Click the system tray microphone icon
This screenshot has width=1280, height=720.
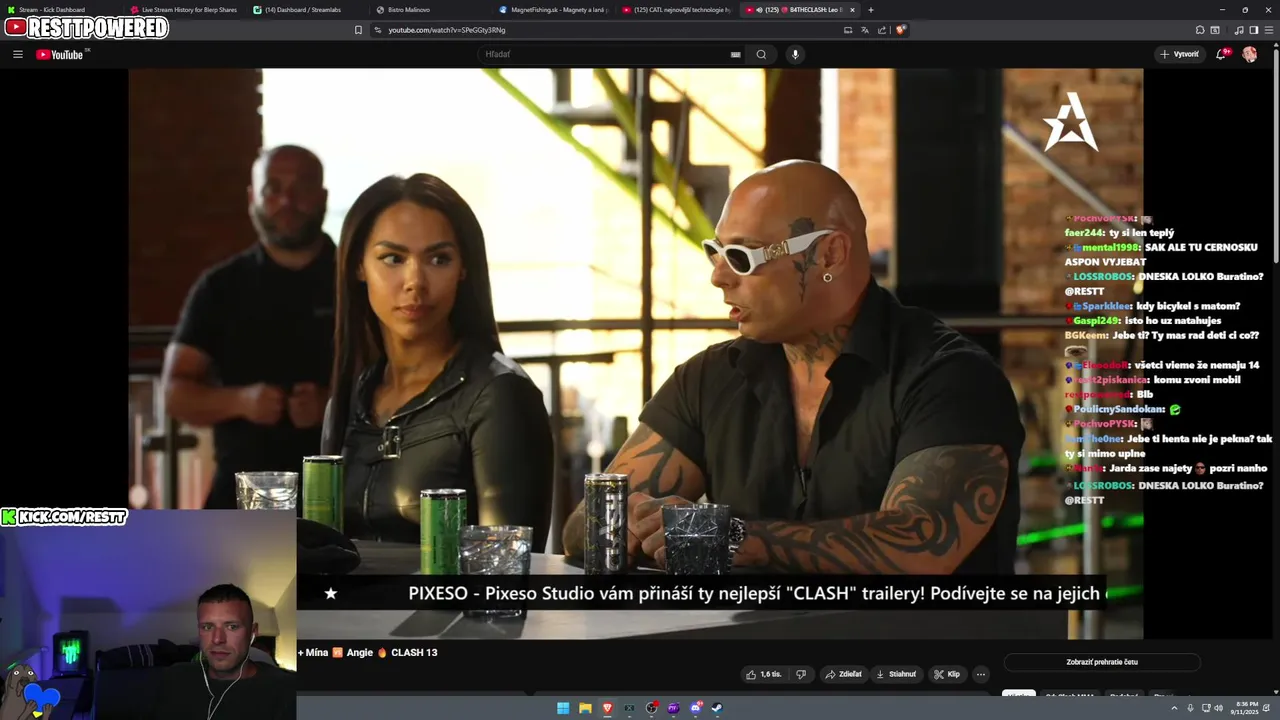(1190, 708)
